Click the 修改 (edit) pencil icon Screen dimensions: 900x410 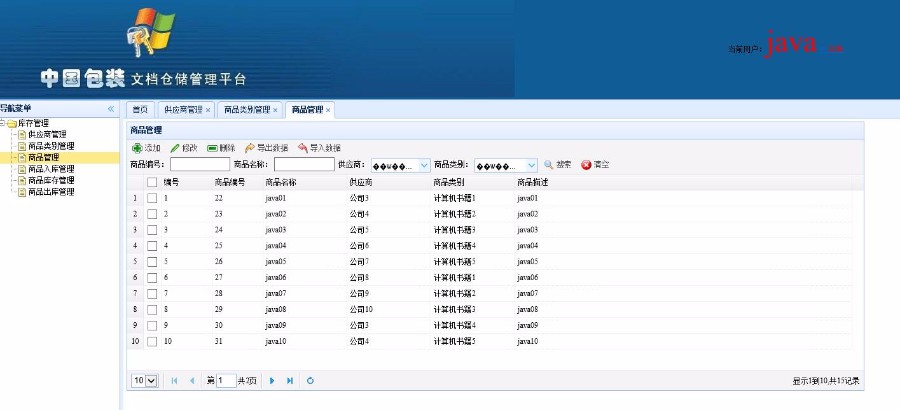[x=174, y=148]
